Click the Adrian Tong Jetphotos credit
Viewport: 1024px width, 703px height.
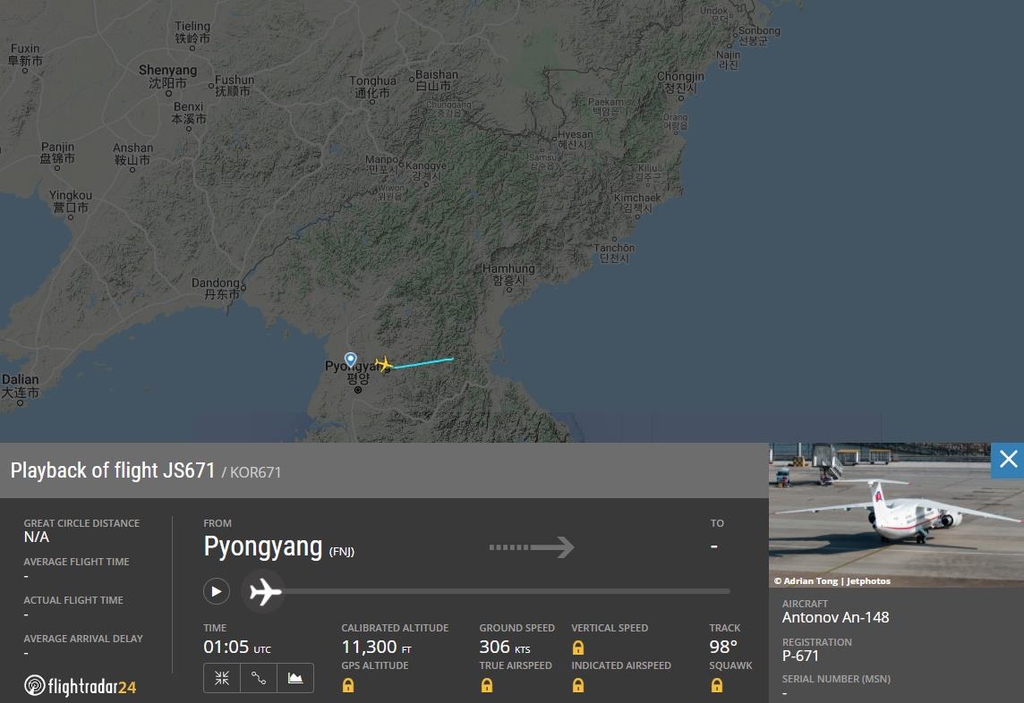tap(832, 581)
